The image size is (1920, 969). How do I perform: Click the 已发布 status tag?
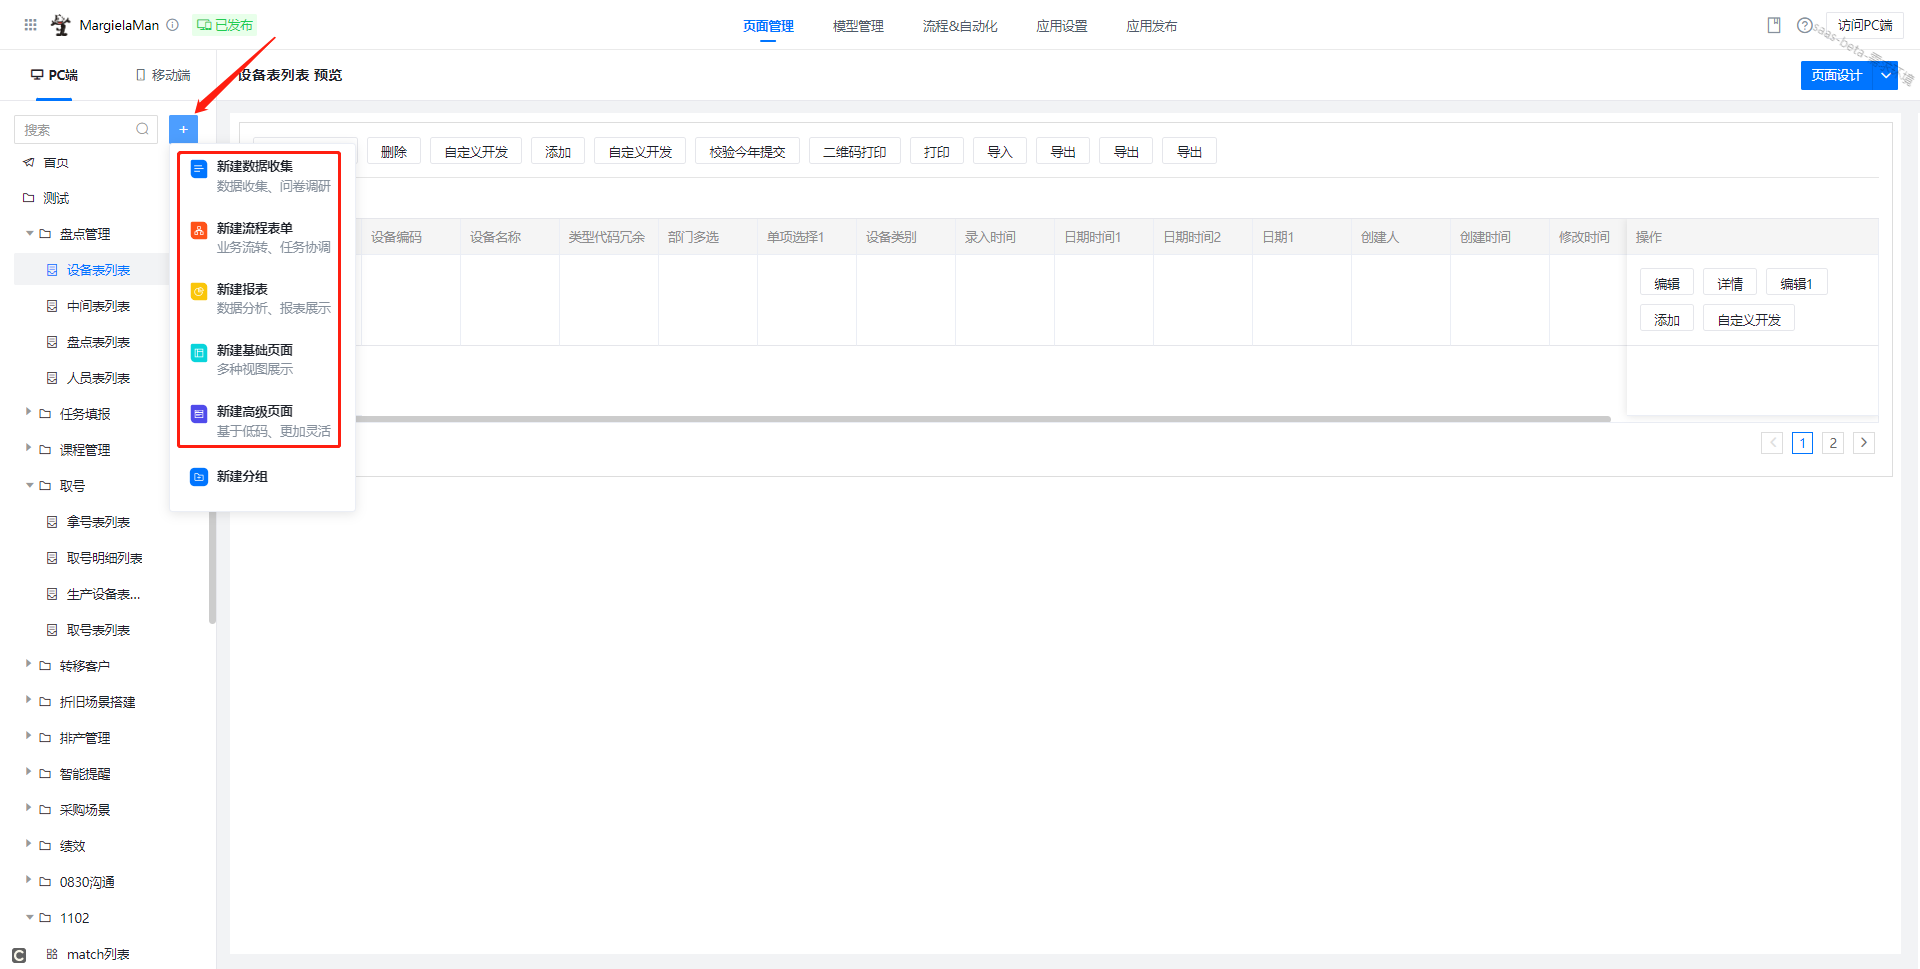225,25
